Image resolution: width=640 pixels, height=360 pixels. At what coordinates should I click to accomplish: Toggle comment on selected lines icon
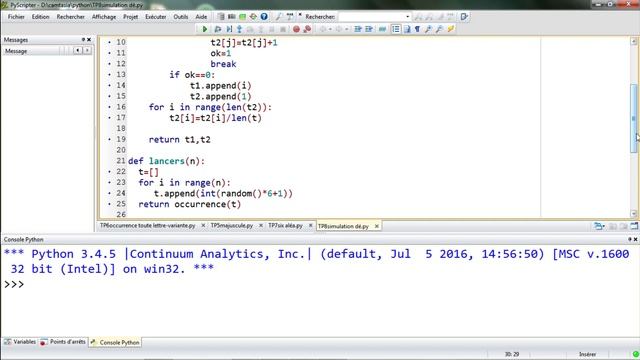382,29
